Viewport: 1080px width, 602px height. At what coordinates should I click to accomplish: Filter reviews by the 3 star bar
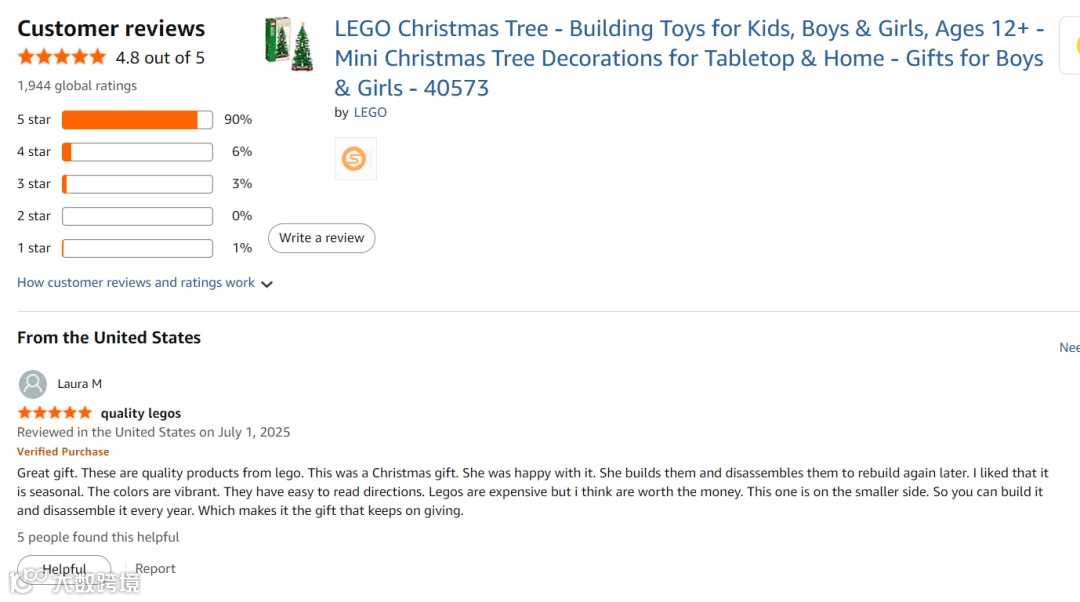pyautogui.click(x=137, y=184)
